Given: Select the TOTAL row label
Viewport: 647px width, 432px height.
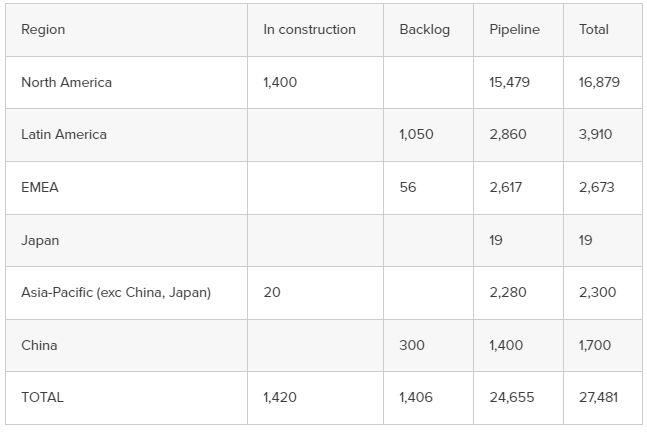Looking at the screenshot, I should tap(42, 397).
